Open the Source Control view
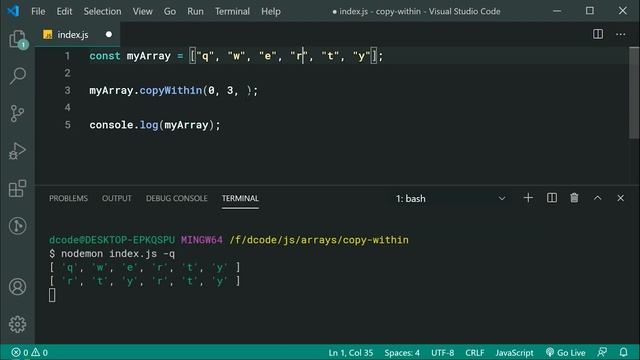This screenshot has height=360, width=640. pyautogui.click(x=18, y=113)
